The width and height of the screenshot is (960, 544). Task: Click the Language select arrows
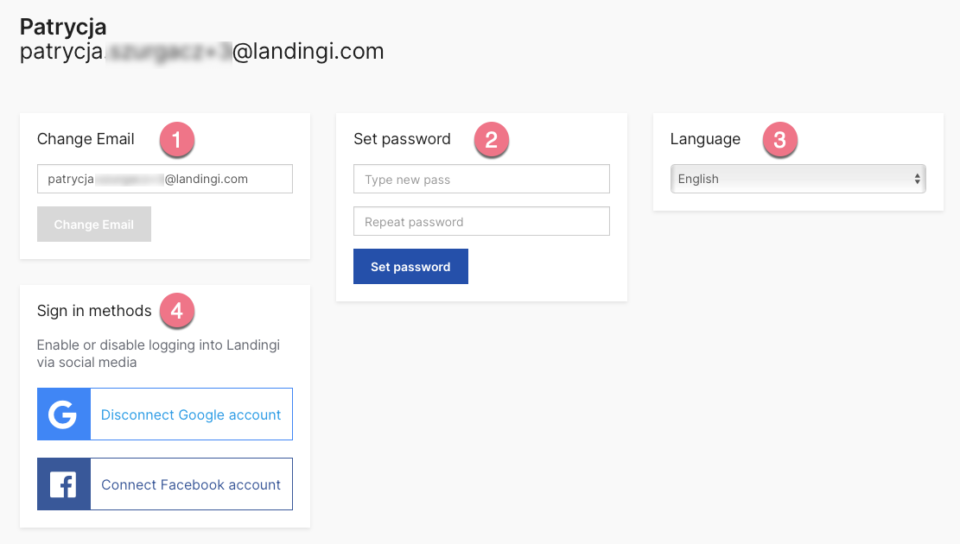917,179
